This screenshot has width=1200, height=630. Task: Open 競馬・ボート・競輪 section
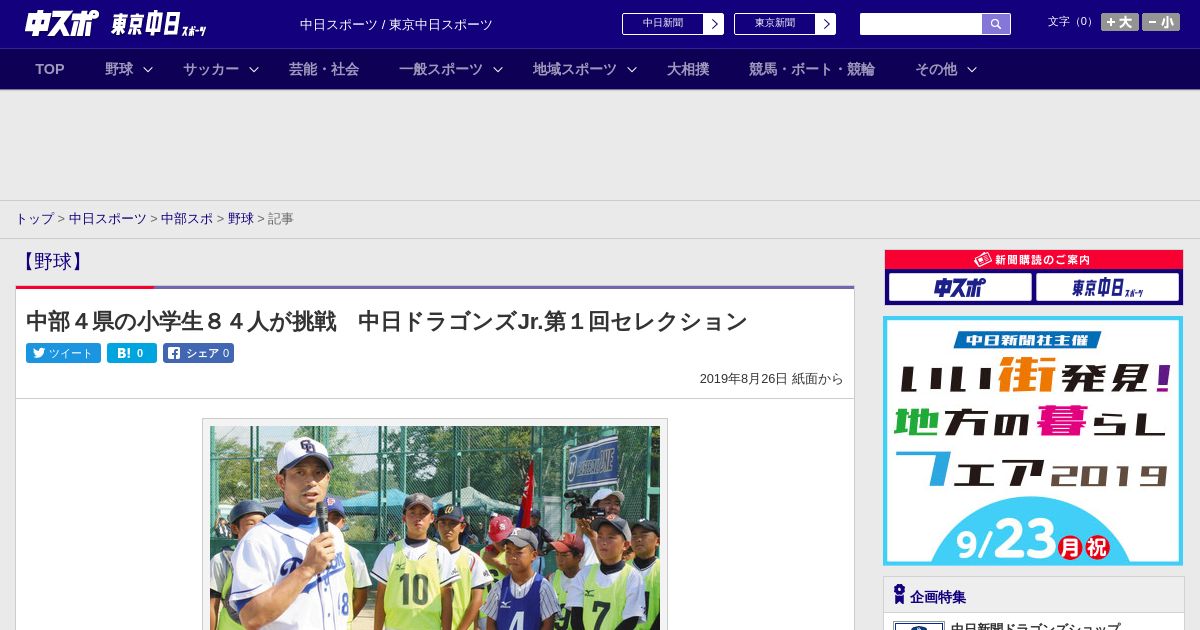click(812, 69)
